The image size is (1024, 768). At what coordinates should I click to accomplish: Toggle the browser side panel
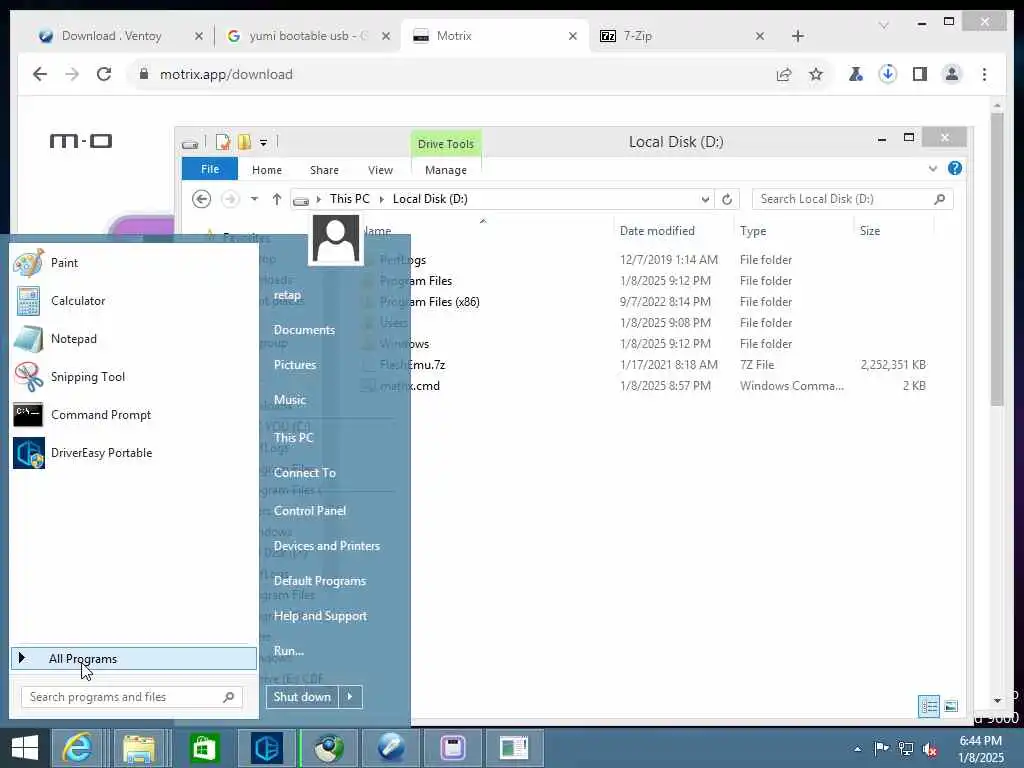click(x=920, y=74)
